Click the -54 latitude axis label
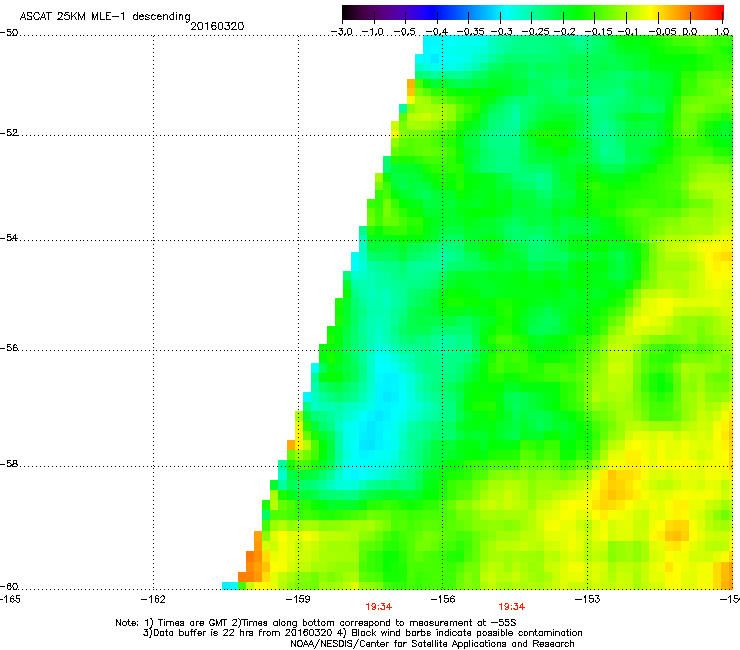 8,238
